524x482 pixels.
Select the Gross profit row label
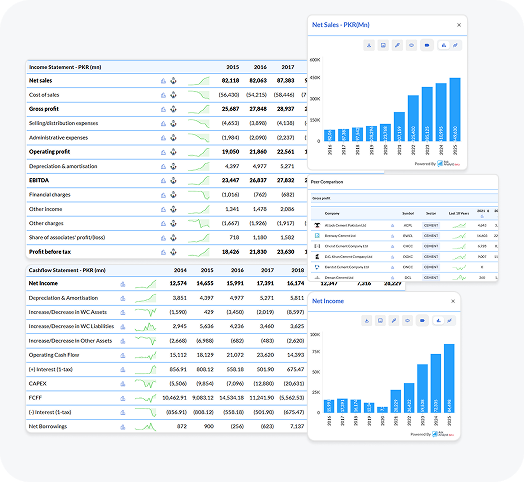point(44,109)
